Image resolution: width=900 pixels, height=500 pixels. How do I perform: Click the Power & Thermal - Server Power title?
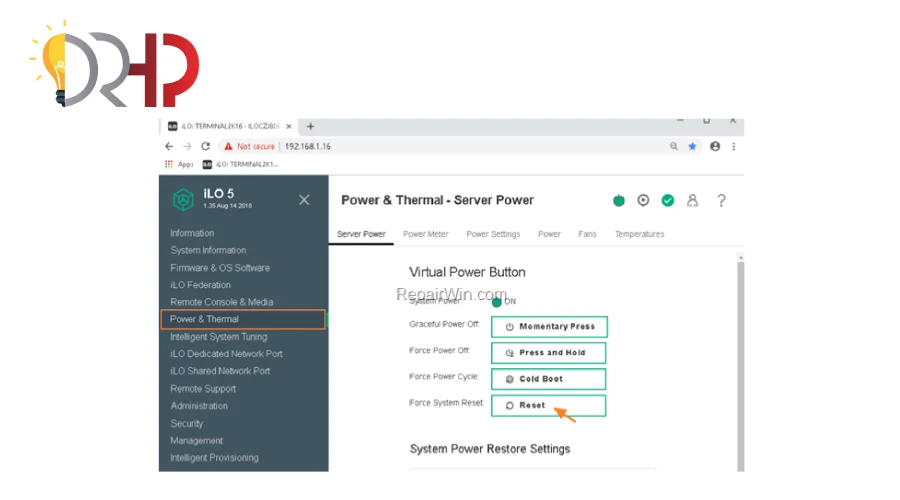tap(437, 200)
